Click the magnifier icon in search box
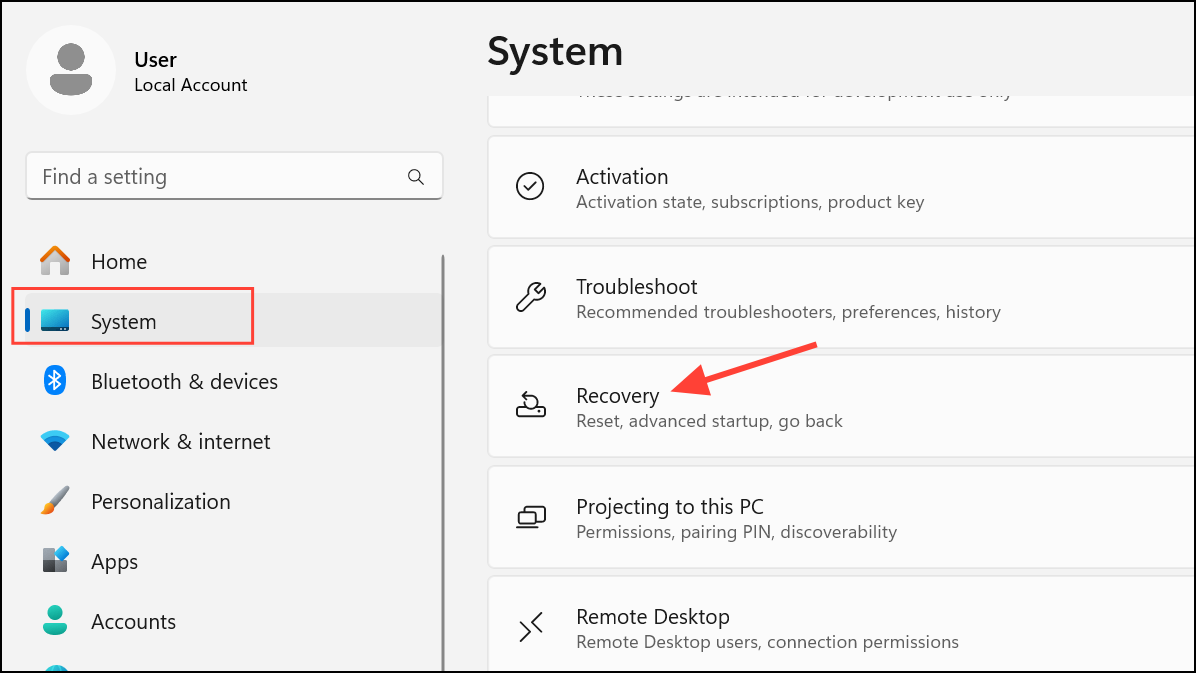Viewport: 1196px width, 673px height. click(416, 177)
